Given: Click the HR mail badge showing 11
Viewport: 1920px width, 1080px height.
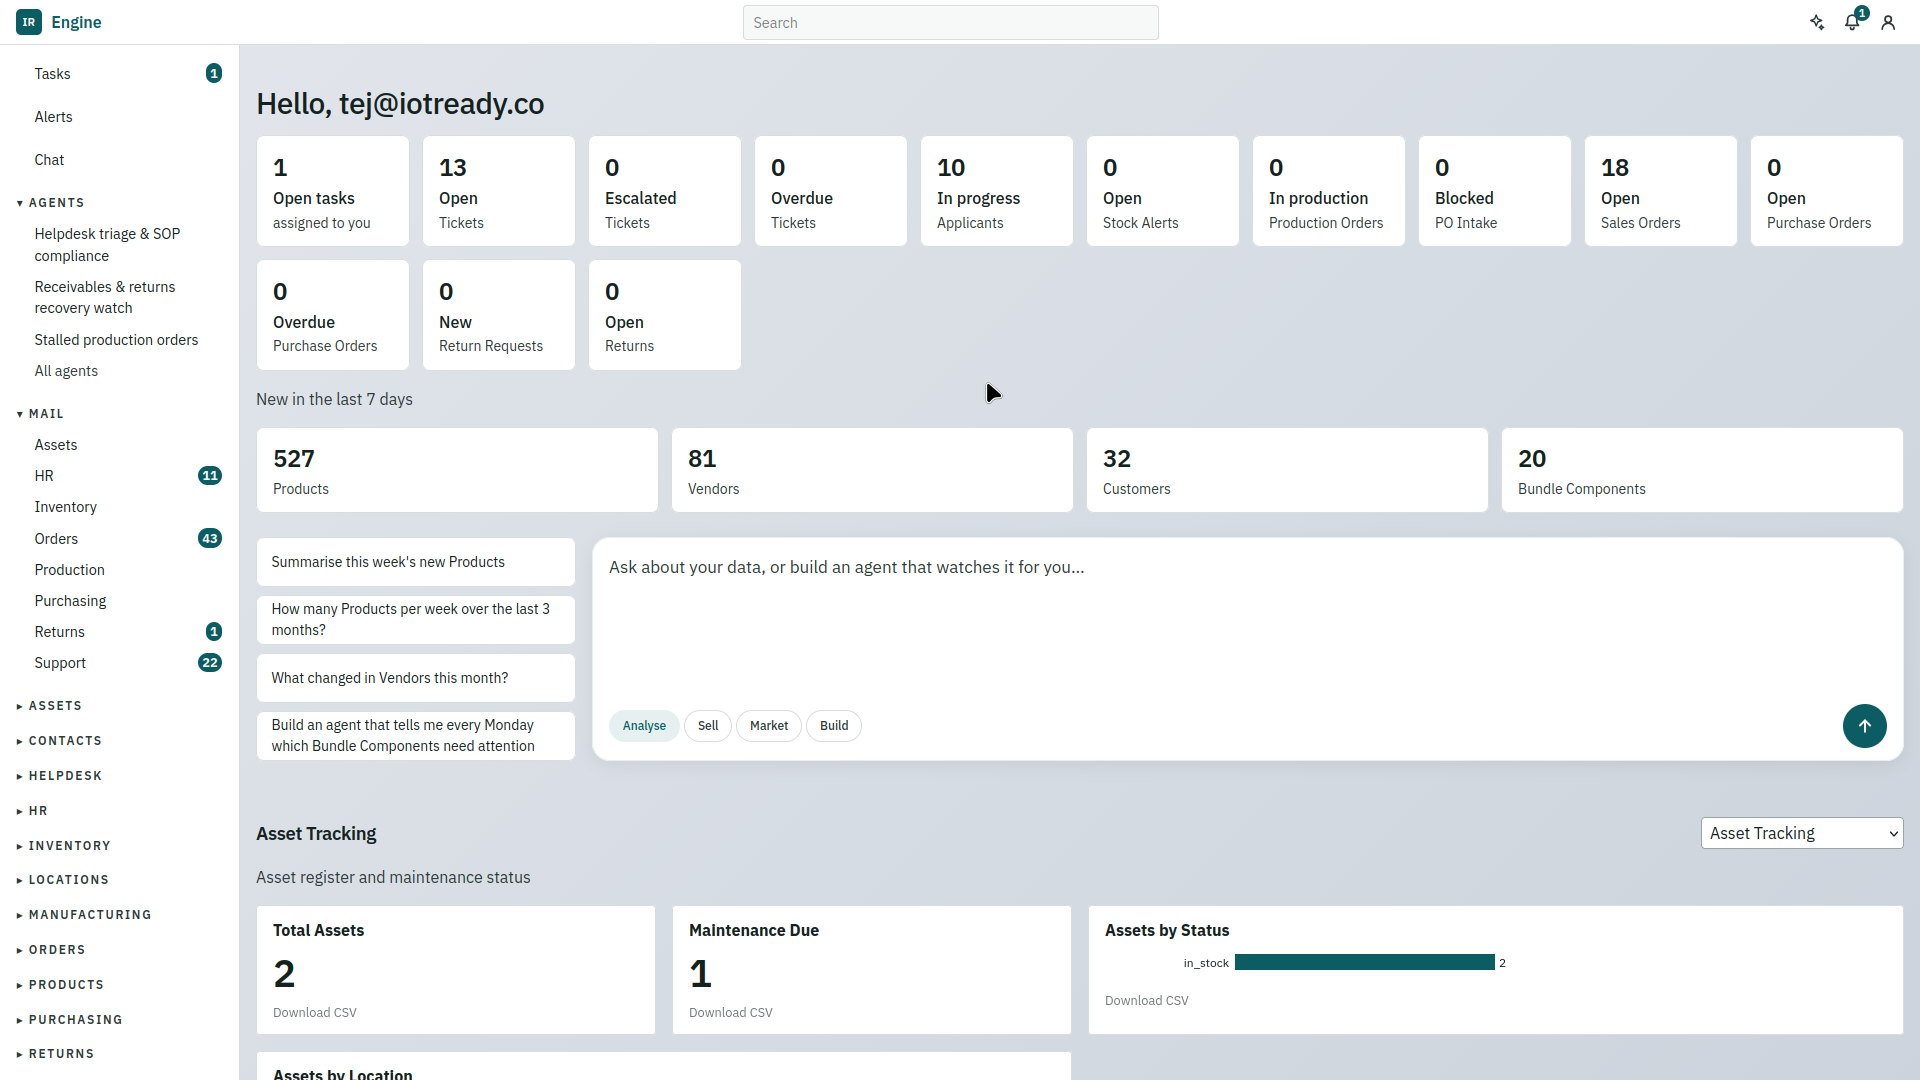Looking at the screenshot, I should point(210,476).
